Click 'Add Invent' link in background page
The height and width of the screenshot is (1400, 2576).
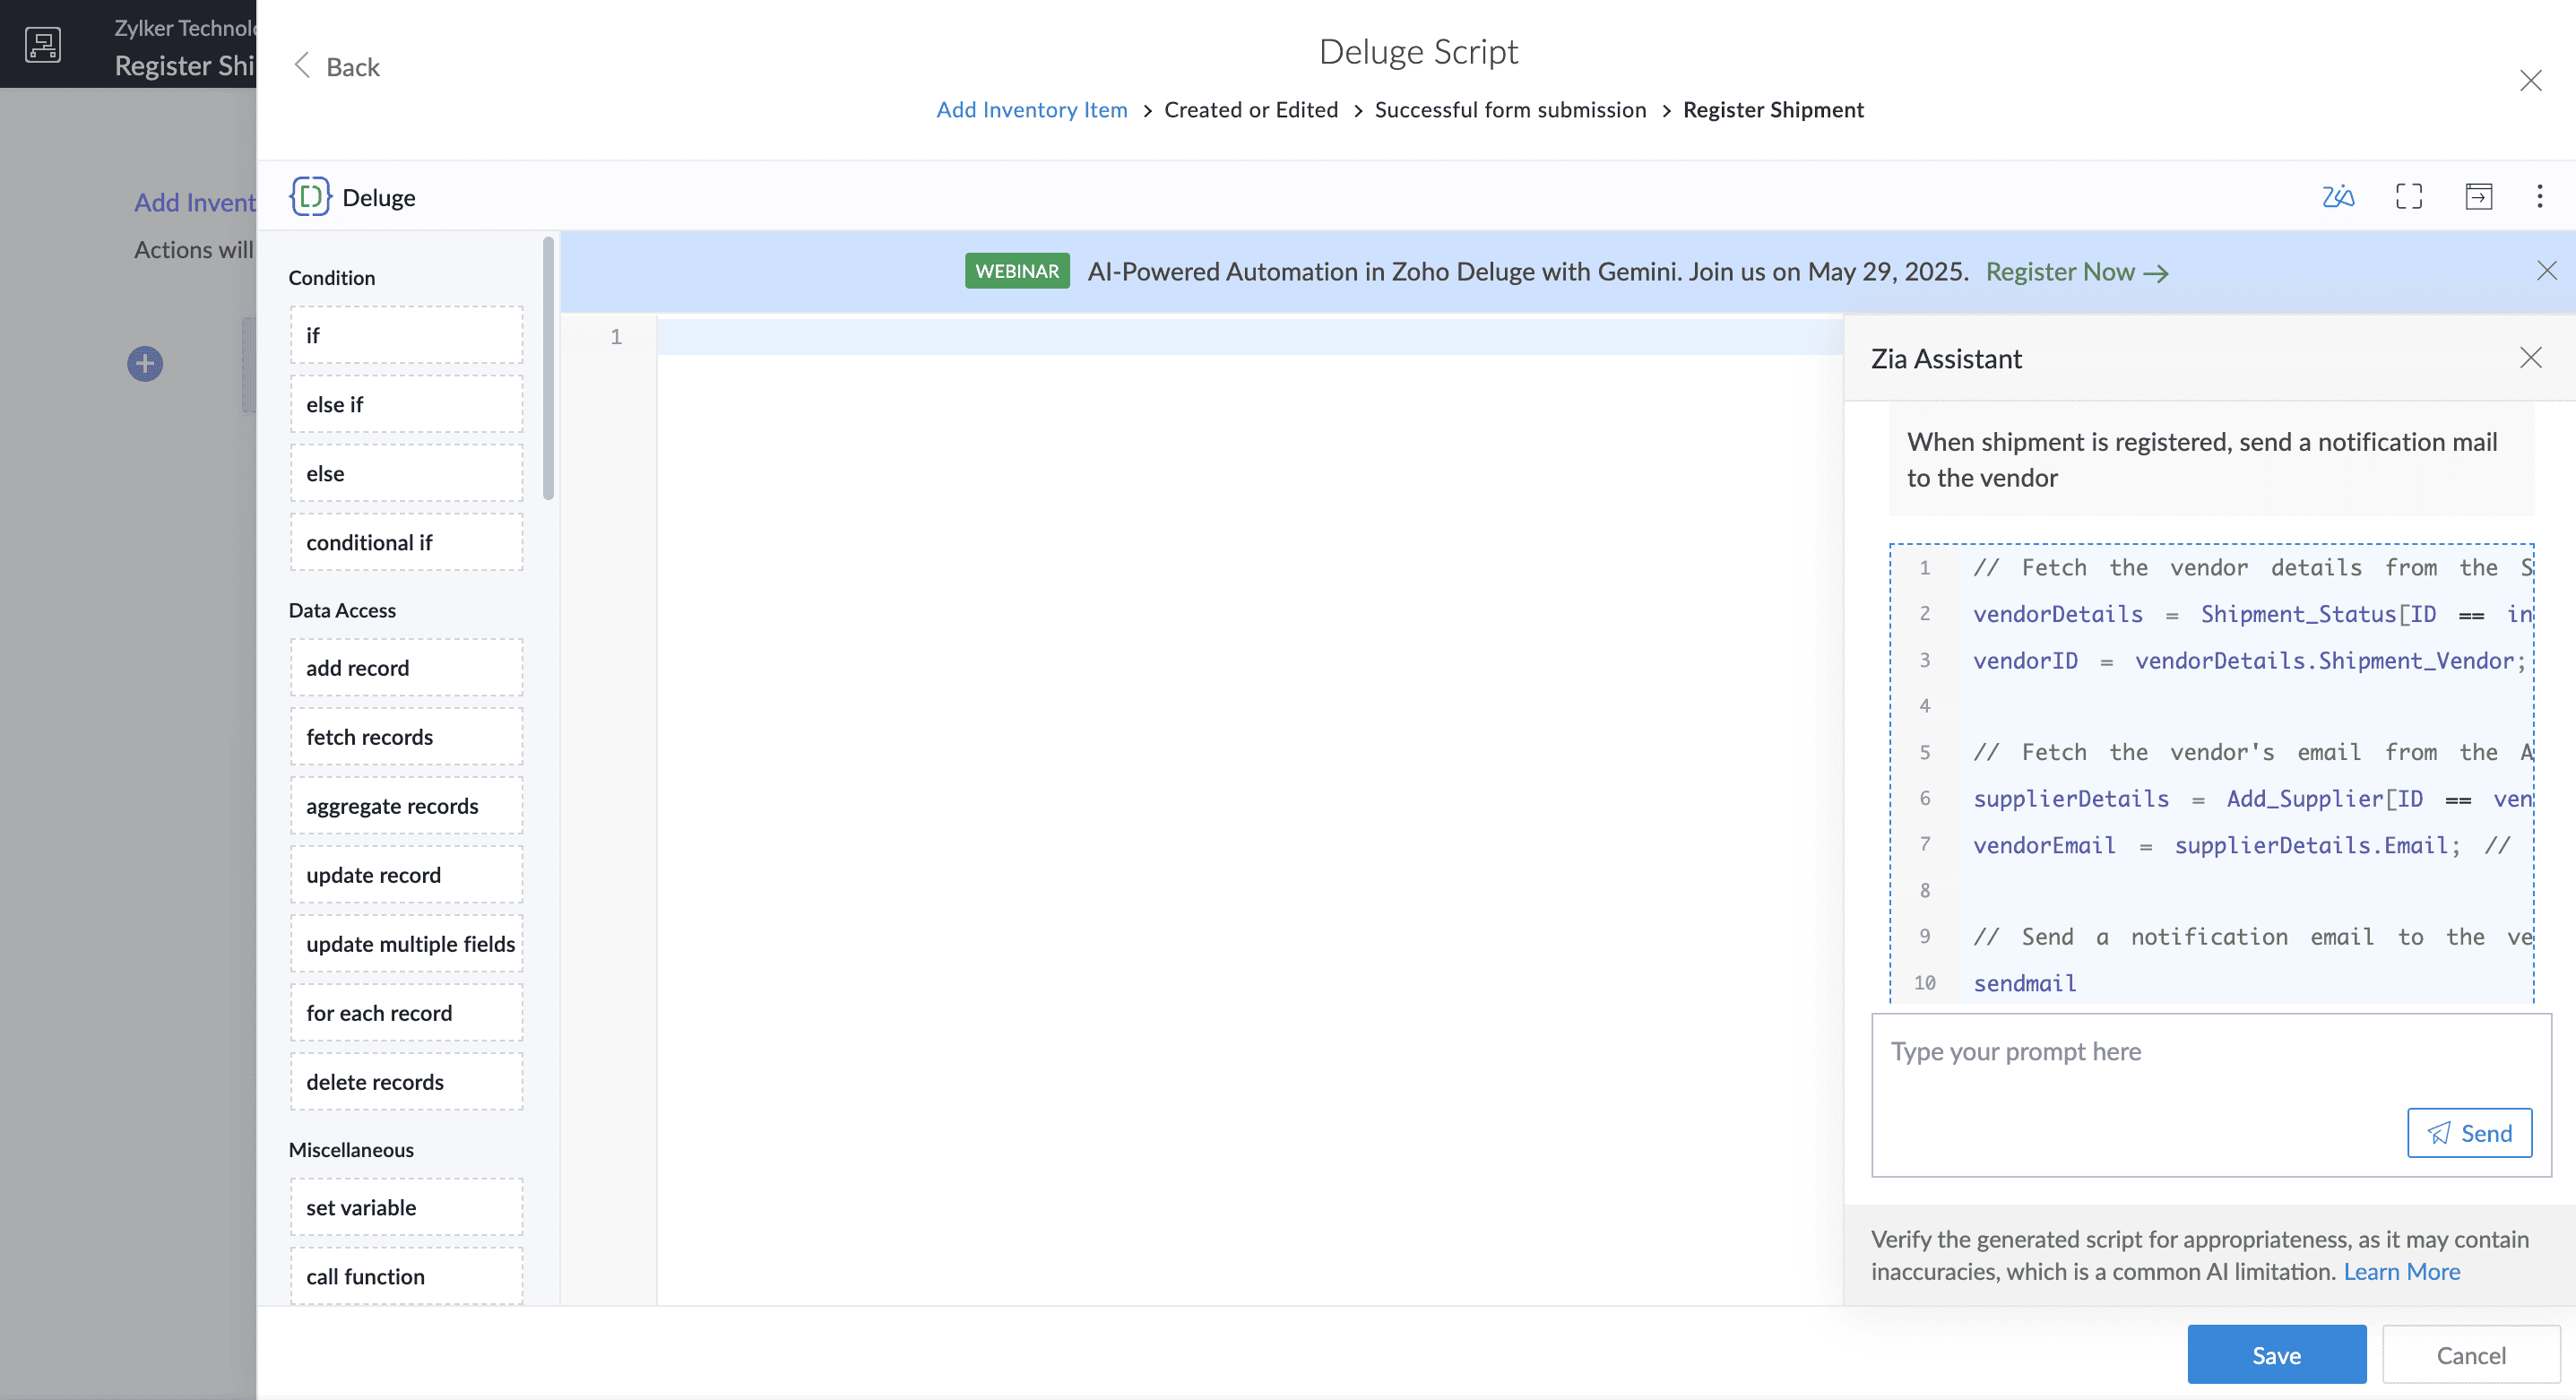195,202
